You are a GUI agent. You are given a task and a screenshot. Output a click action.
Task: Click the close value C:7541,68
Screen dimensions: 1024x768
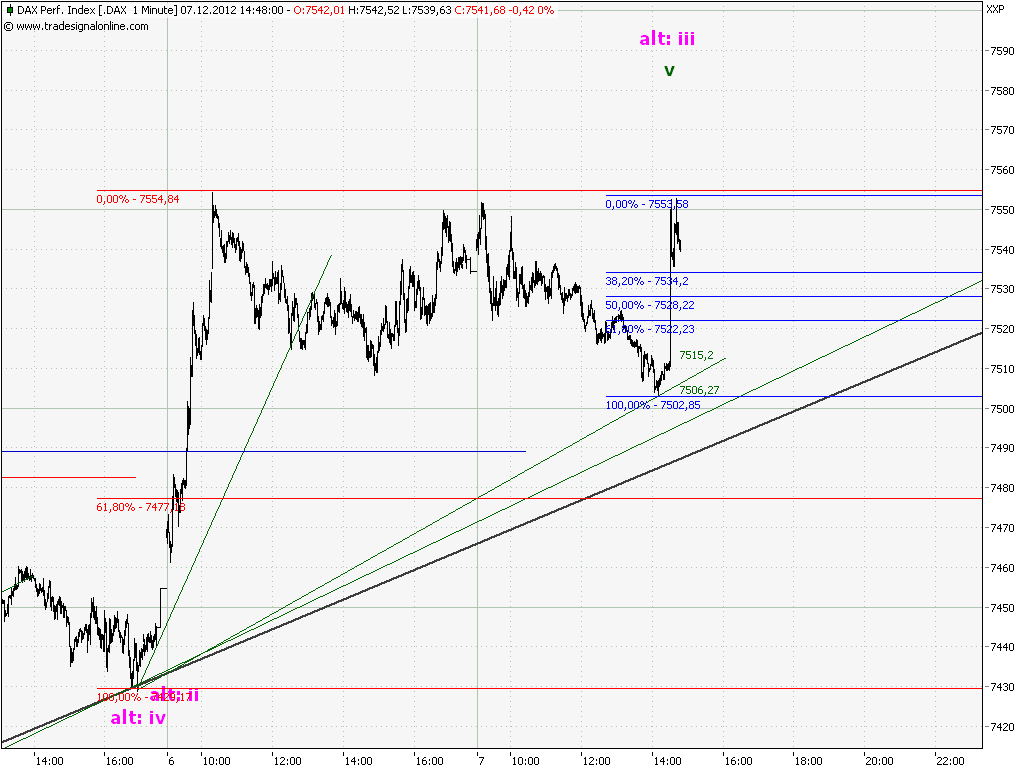coord(480,10)
